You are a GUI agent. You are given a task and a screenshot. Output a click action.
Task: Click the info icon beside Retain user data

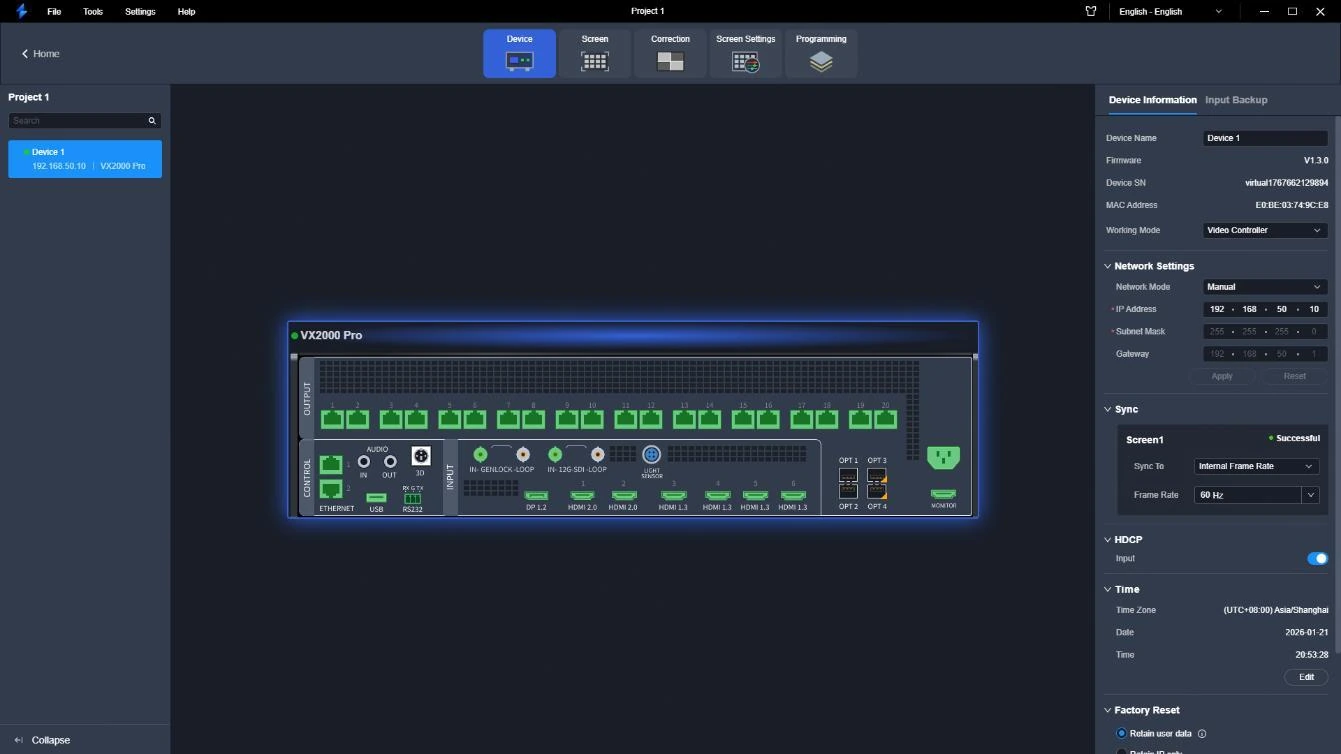1202,734
